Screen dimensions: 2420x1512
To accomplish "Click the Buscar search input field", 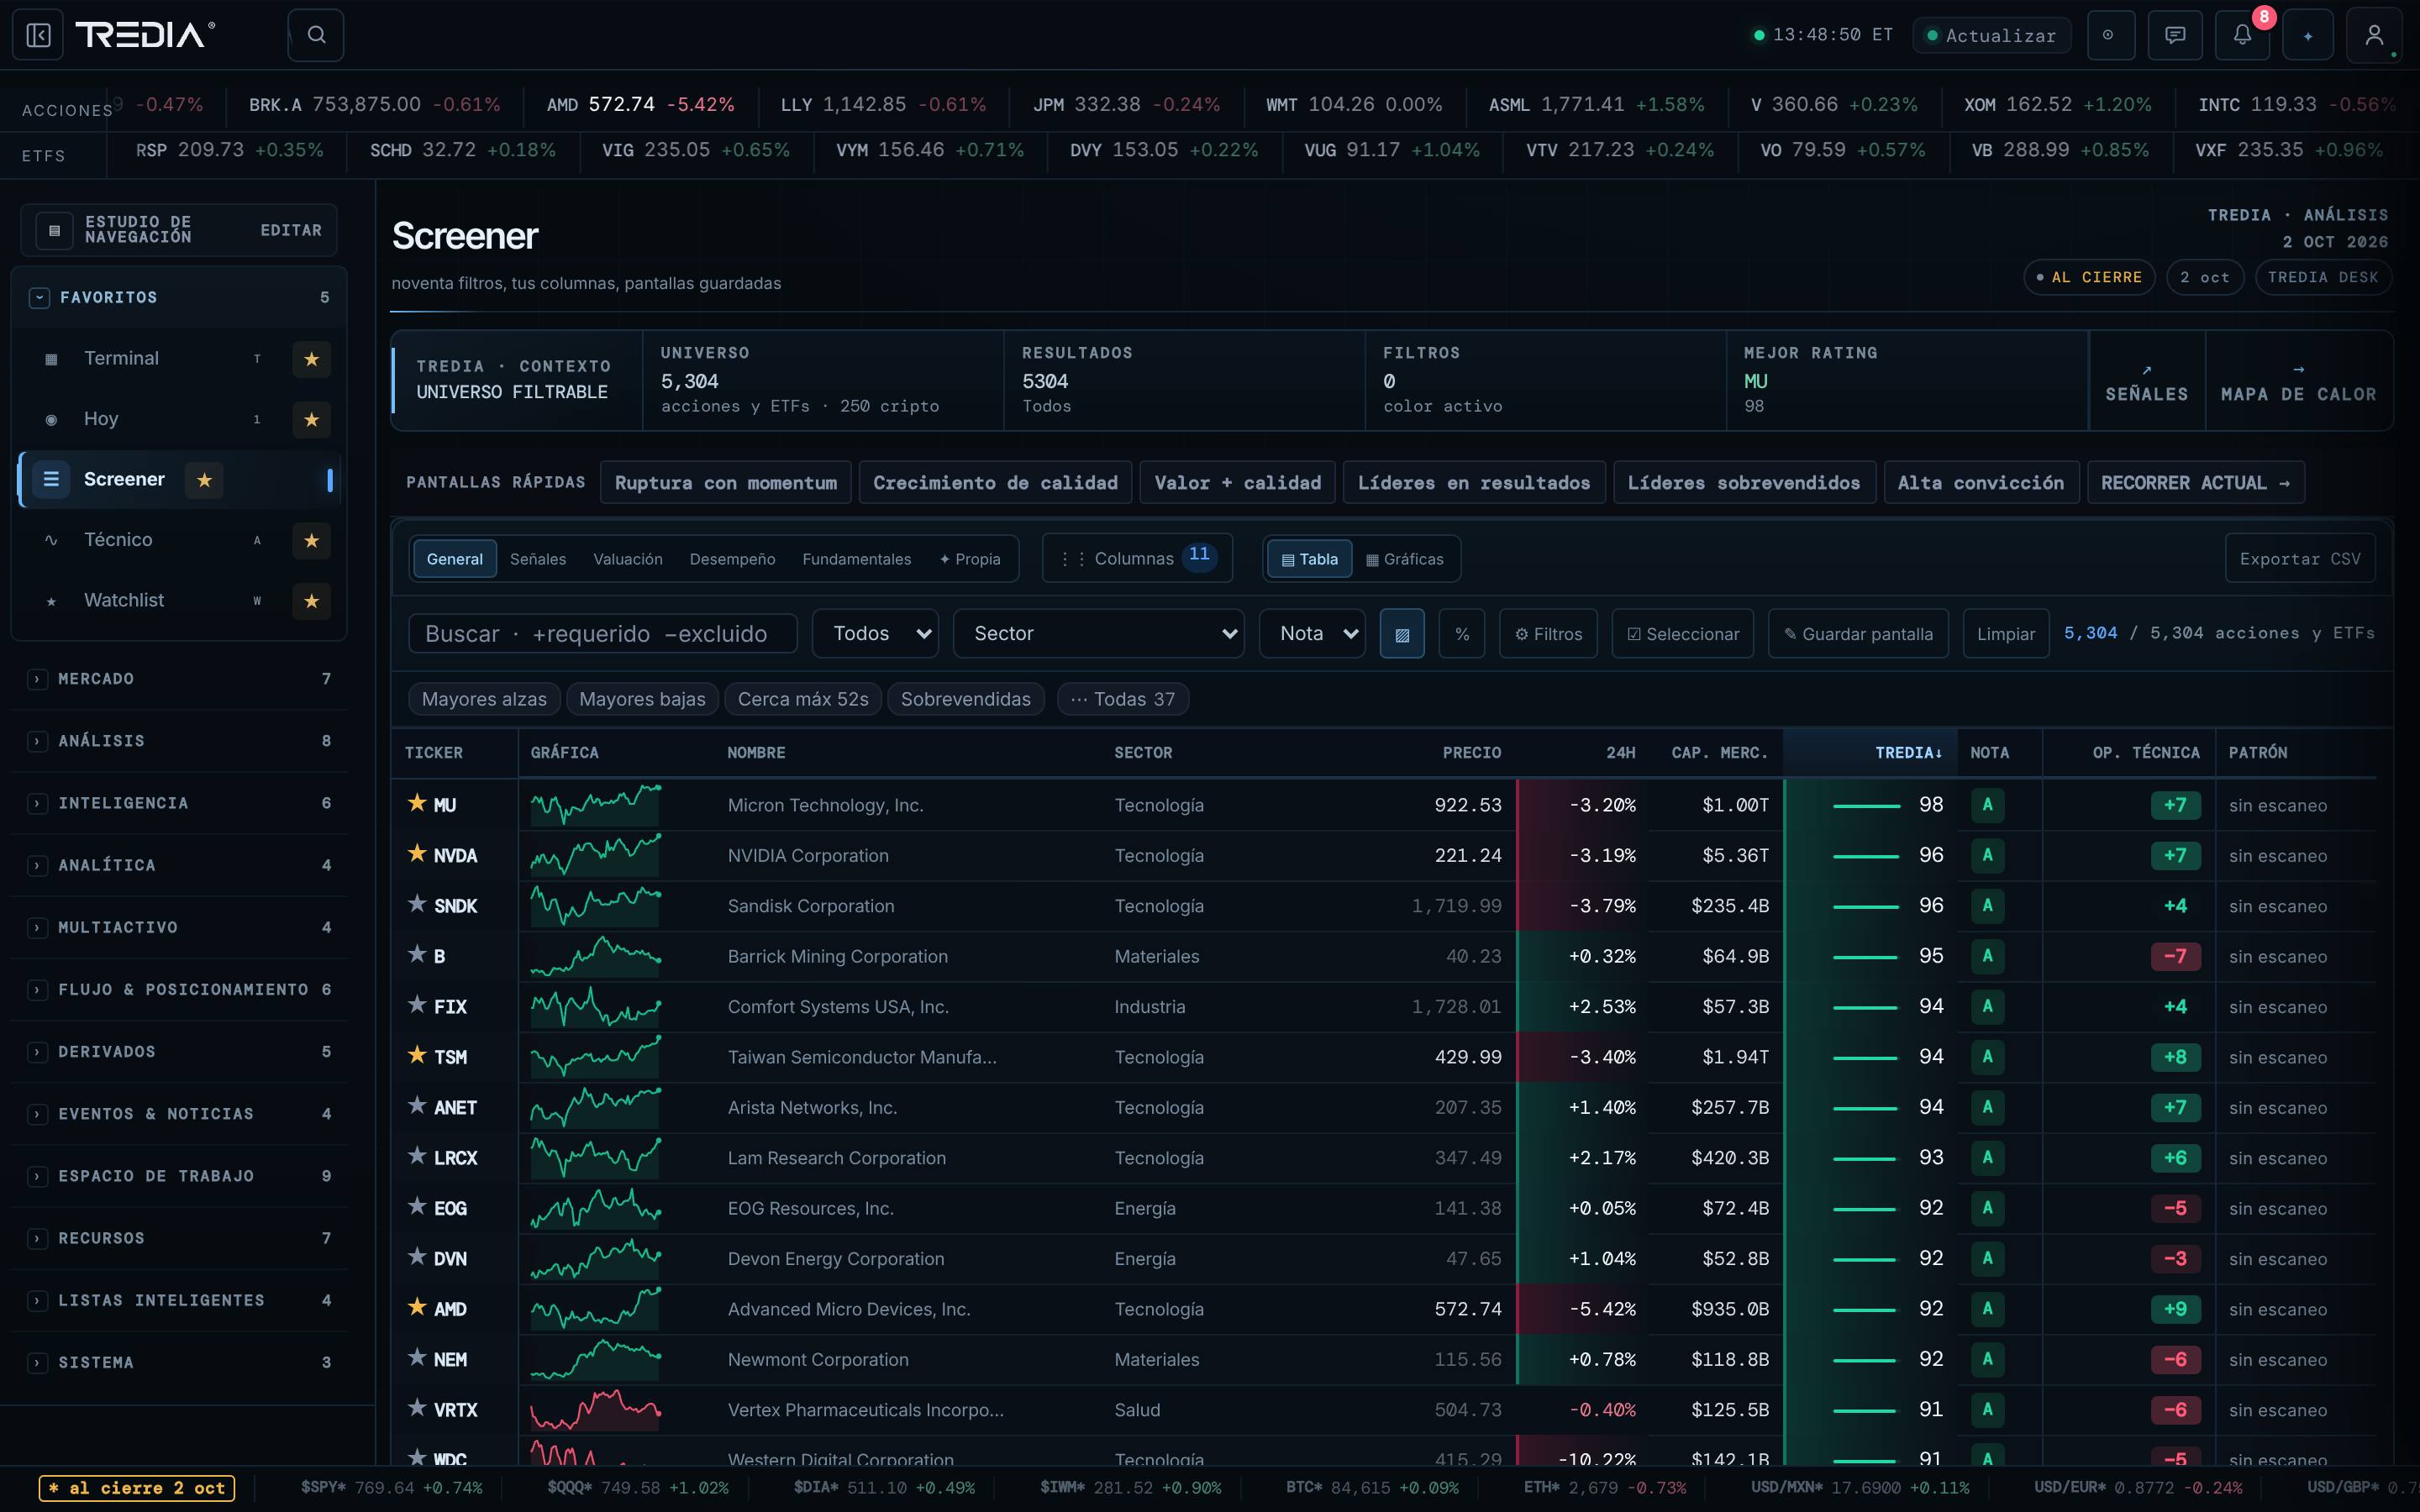I will [603, 634].
